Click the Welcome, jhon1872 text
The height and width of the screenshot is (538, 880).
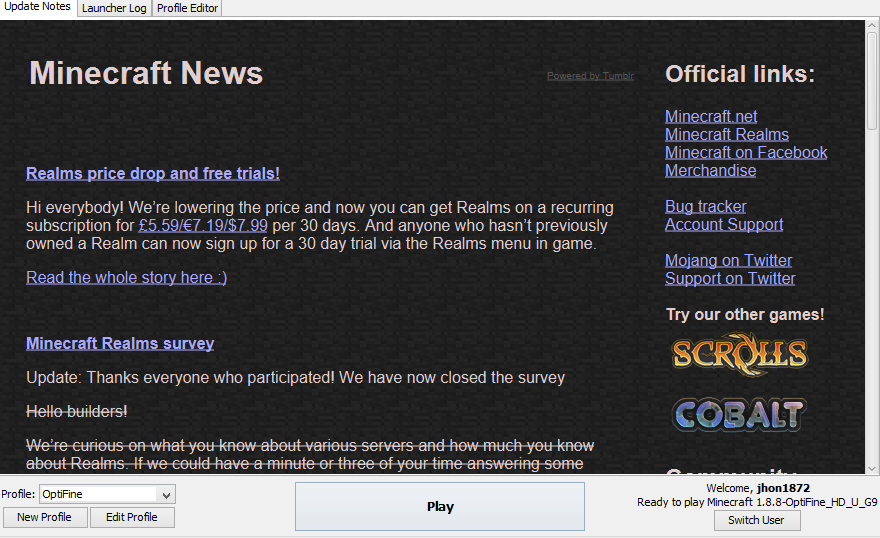point(758,488)
